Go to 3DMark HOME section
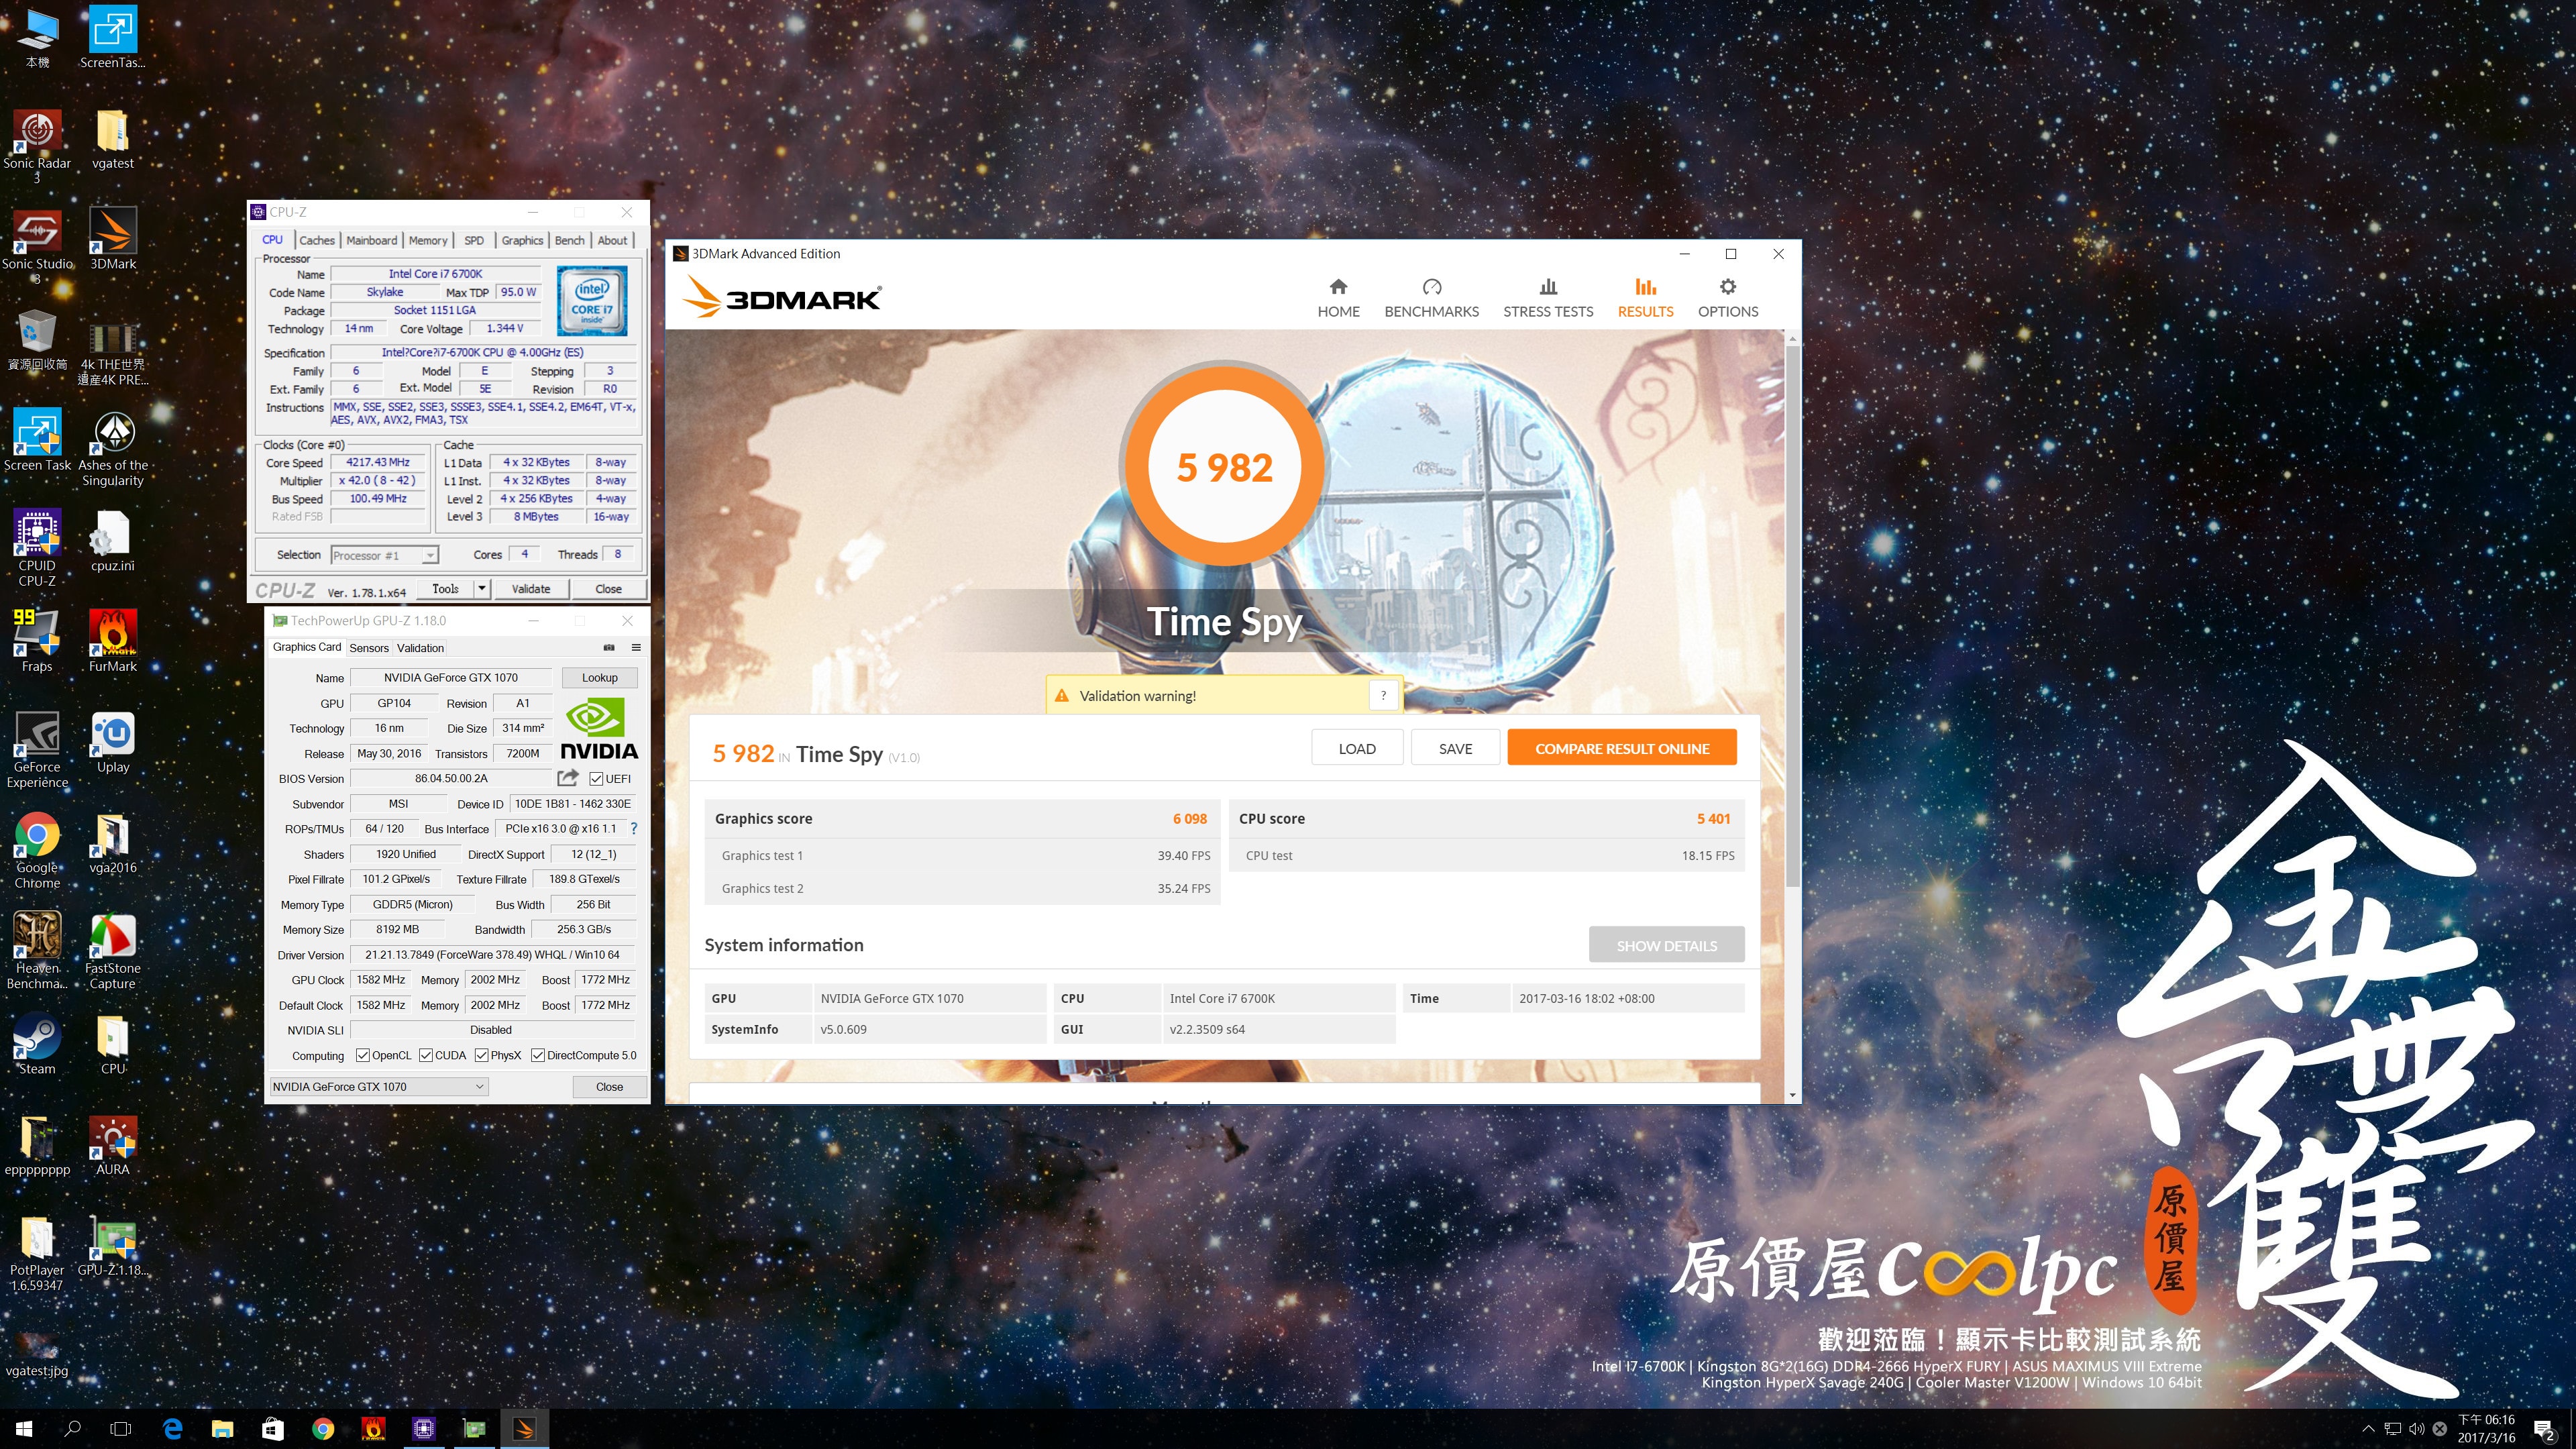The width and height of the screenshot is (2576, 1449). [1338, 299]
